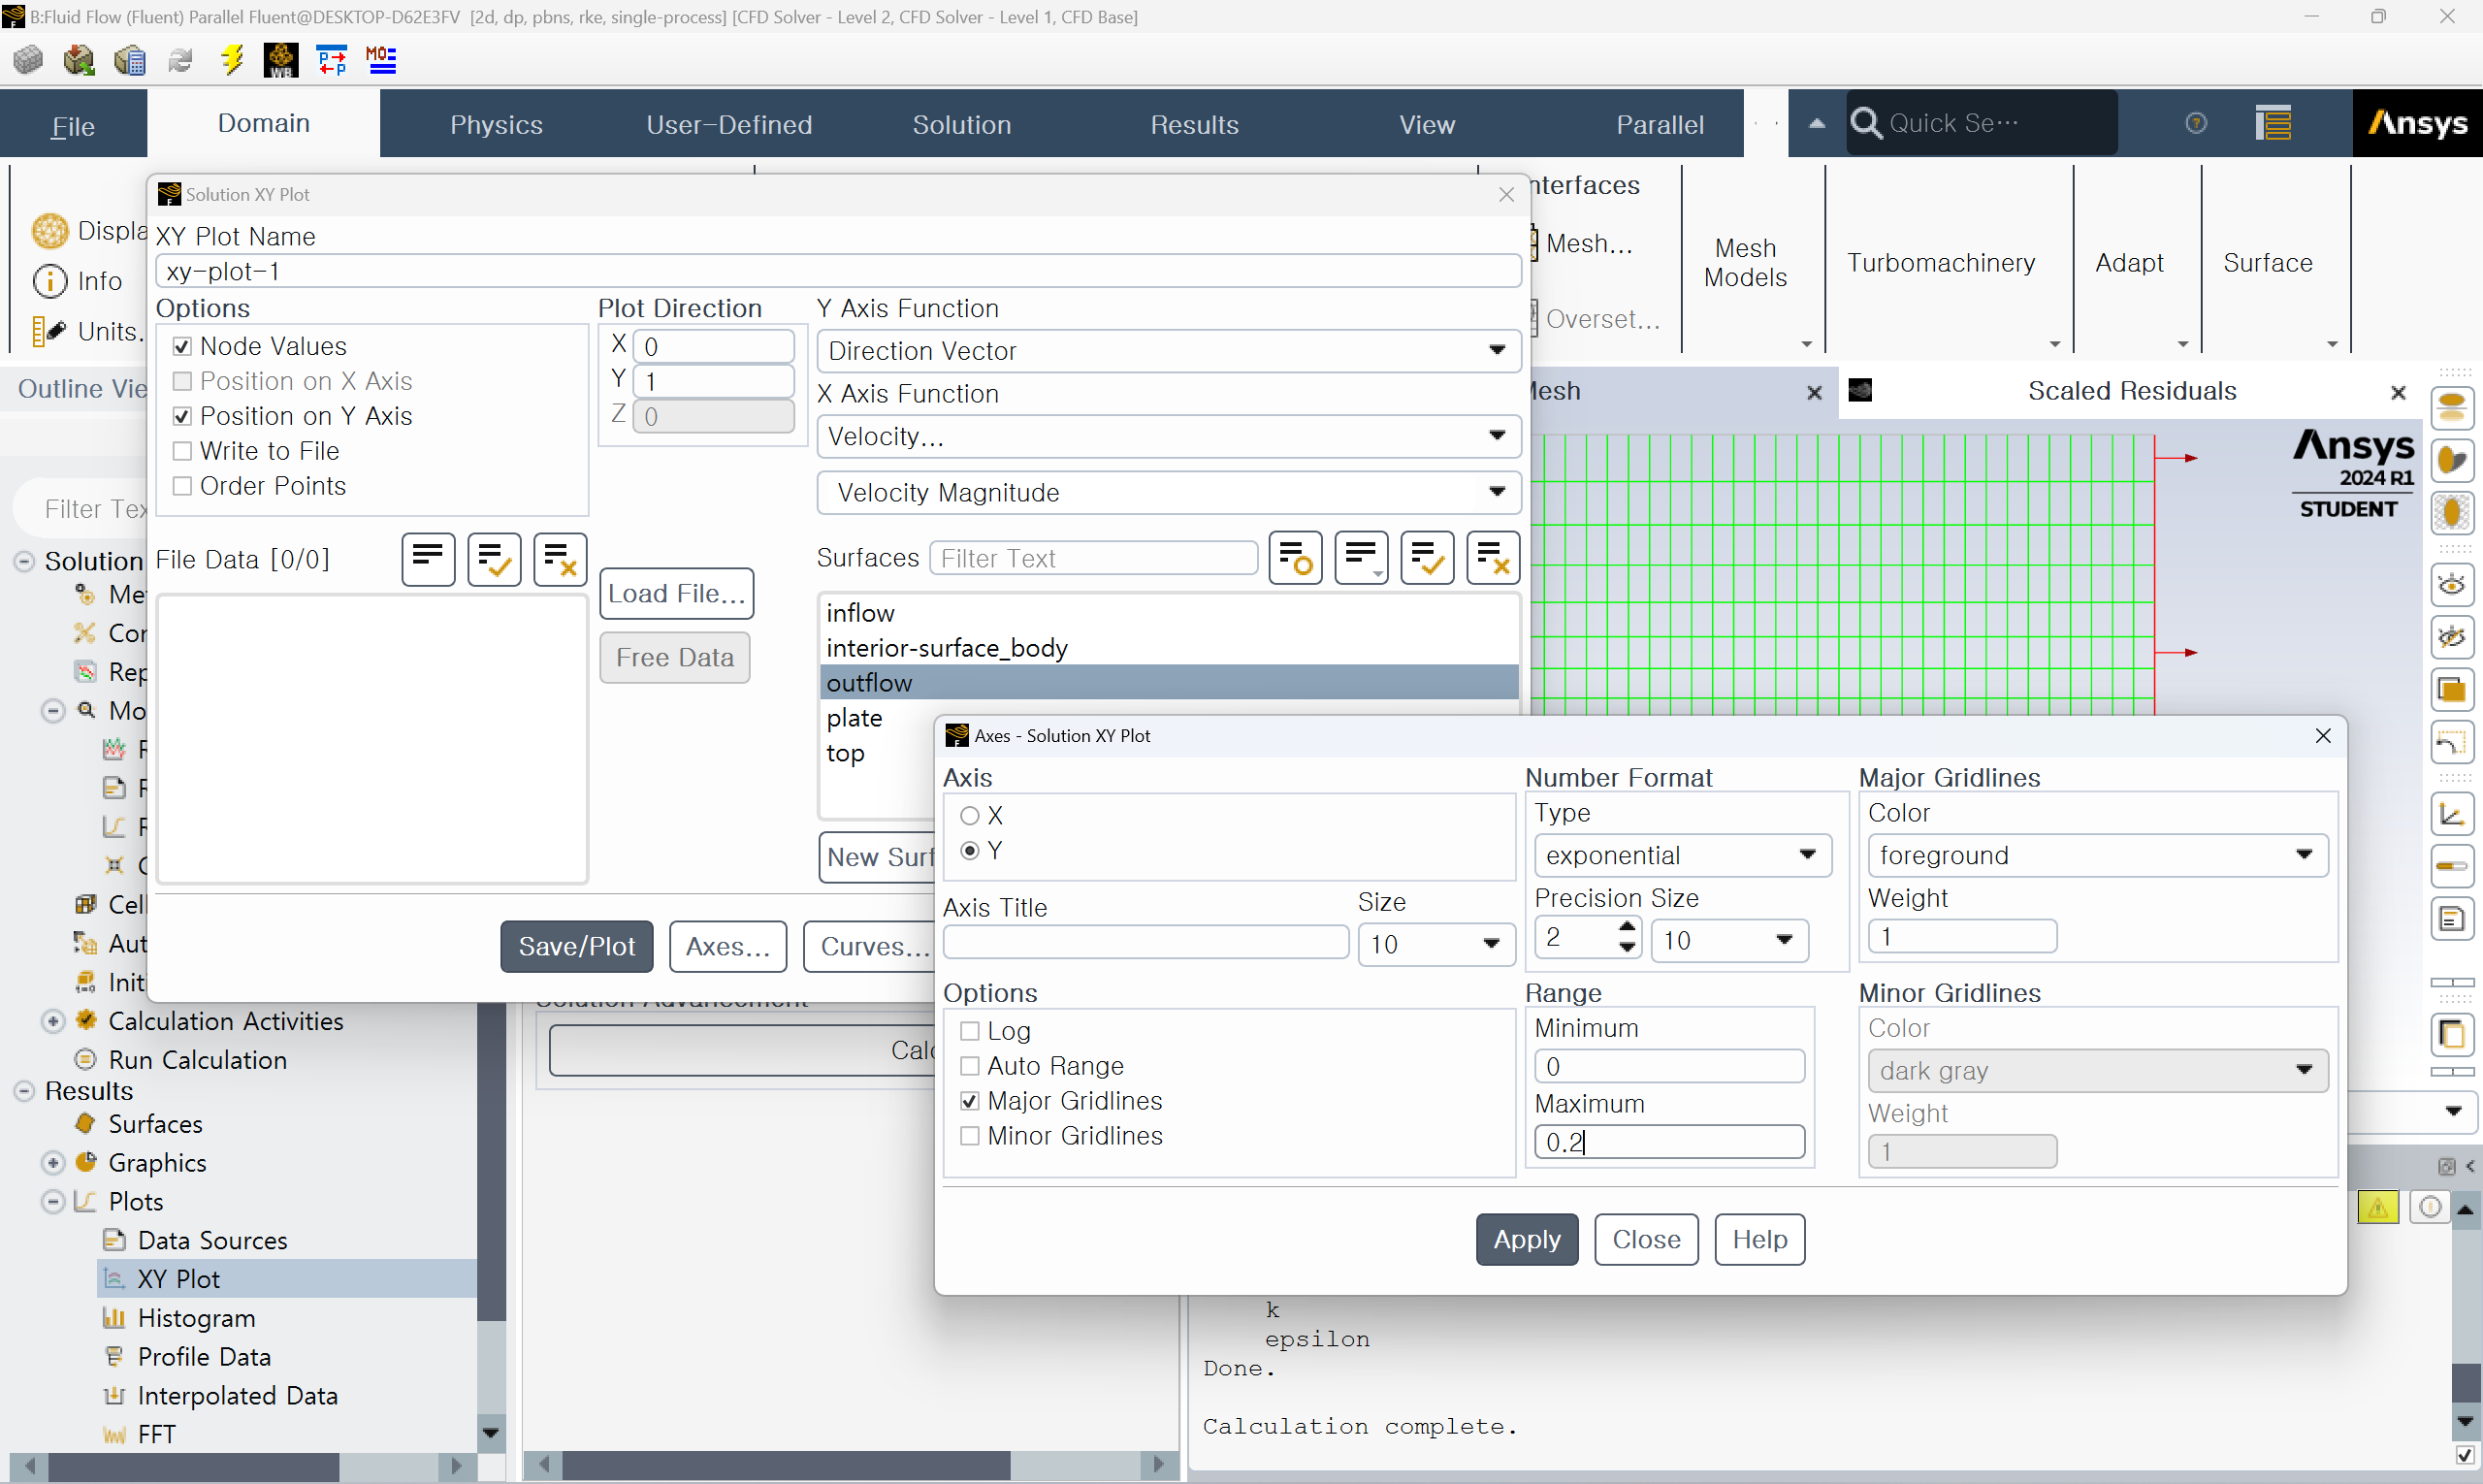Click the refresh arrows toolbar icon
The height and width of the screenshot is (1484, 2483).
click(180, 61)
